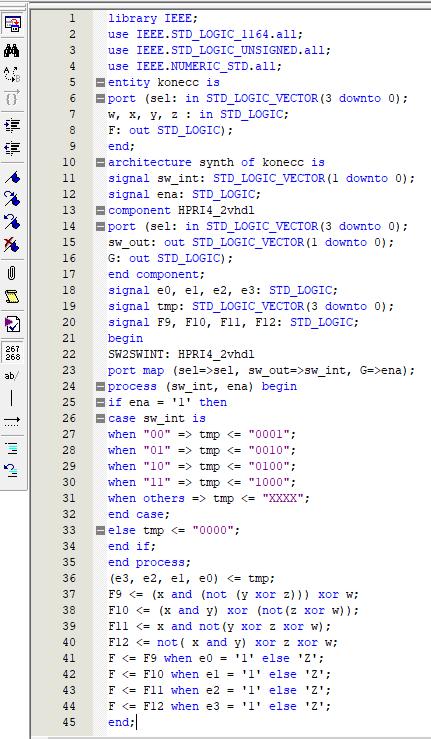Click 'signal F9, F10, F11, F12' line
431x739 pixels.
point(233,322)
